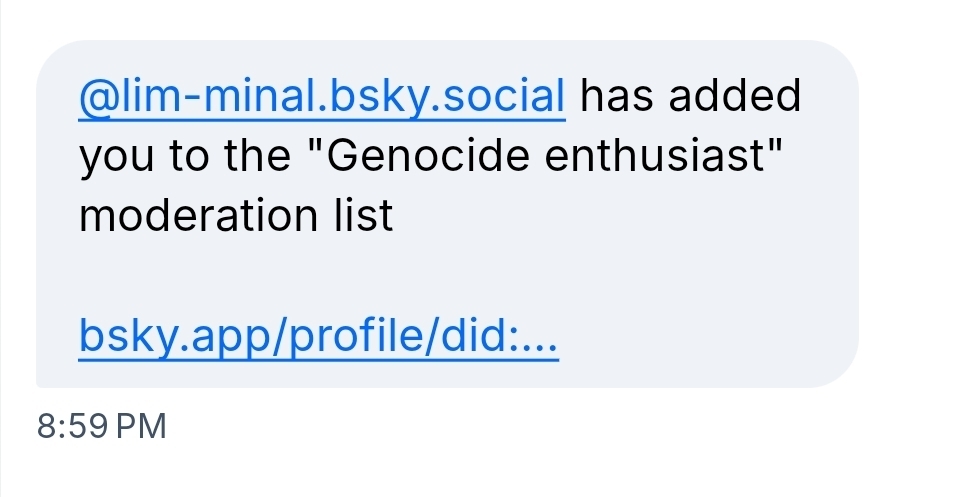Click empty bubble space right of the URL

point(700,340)
